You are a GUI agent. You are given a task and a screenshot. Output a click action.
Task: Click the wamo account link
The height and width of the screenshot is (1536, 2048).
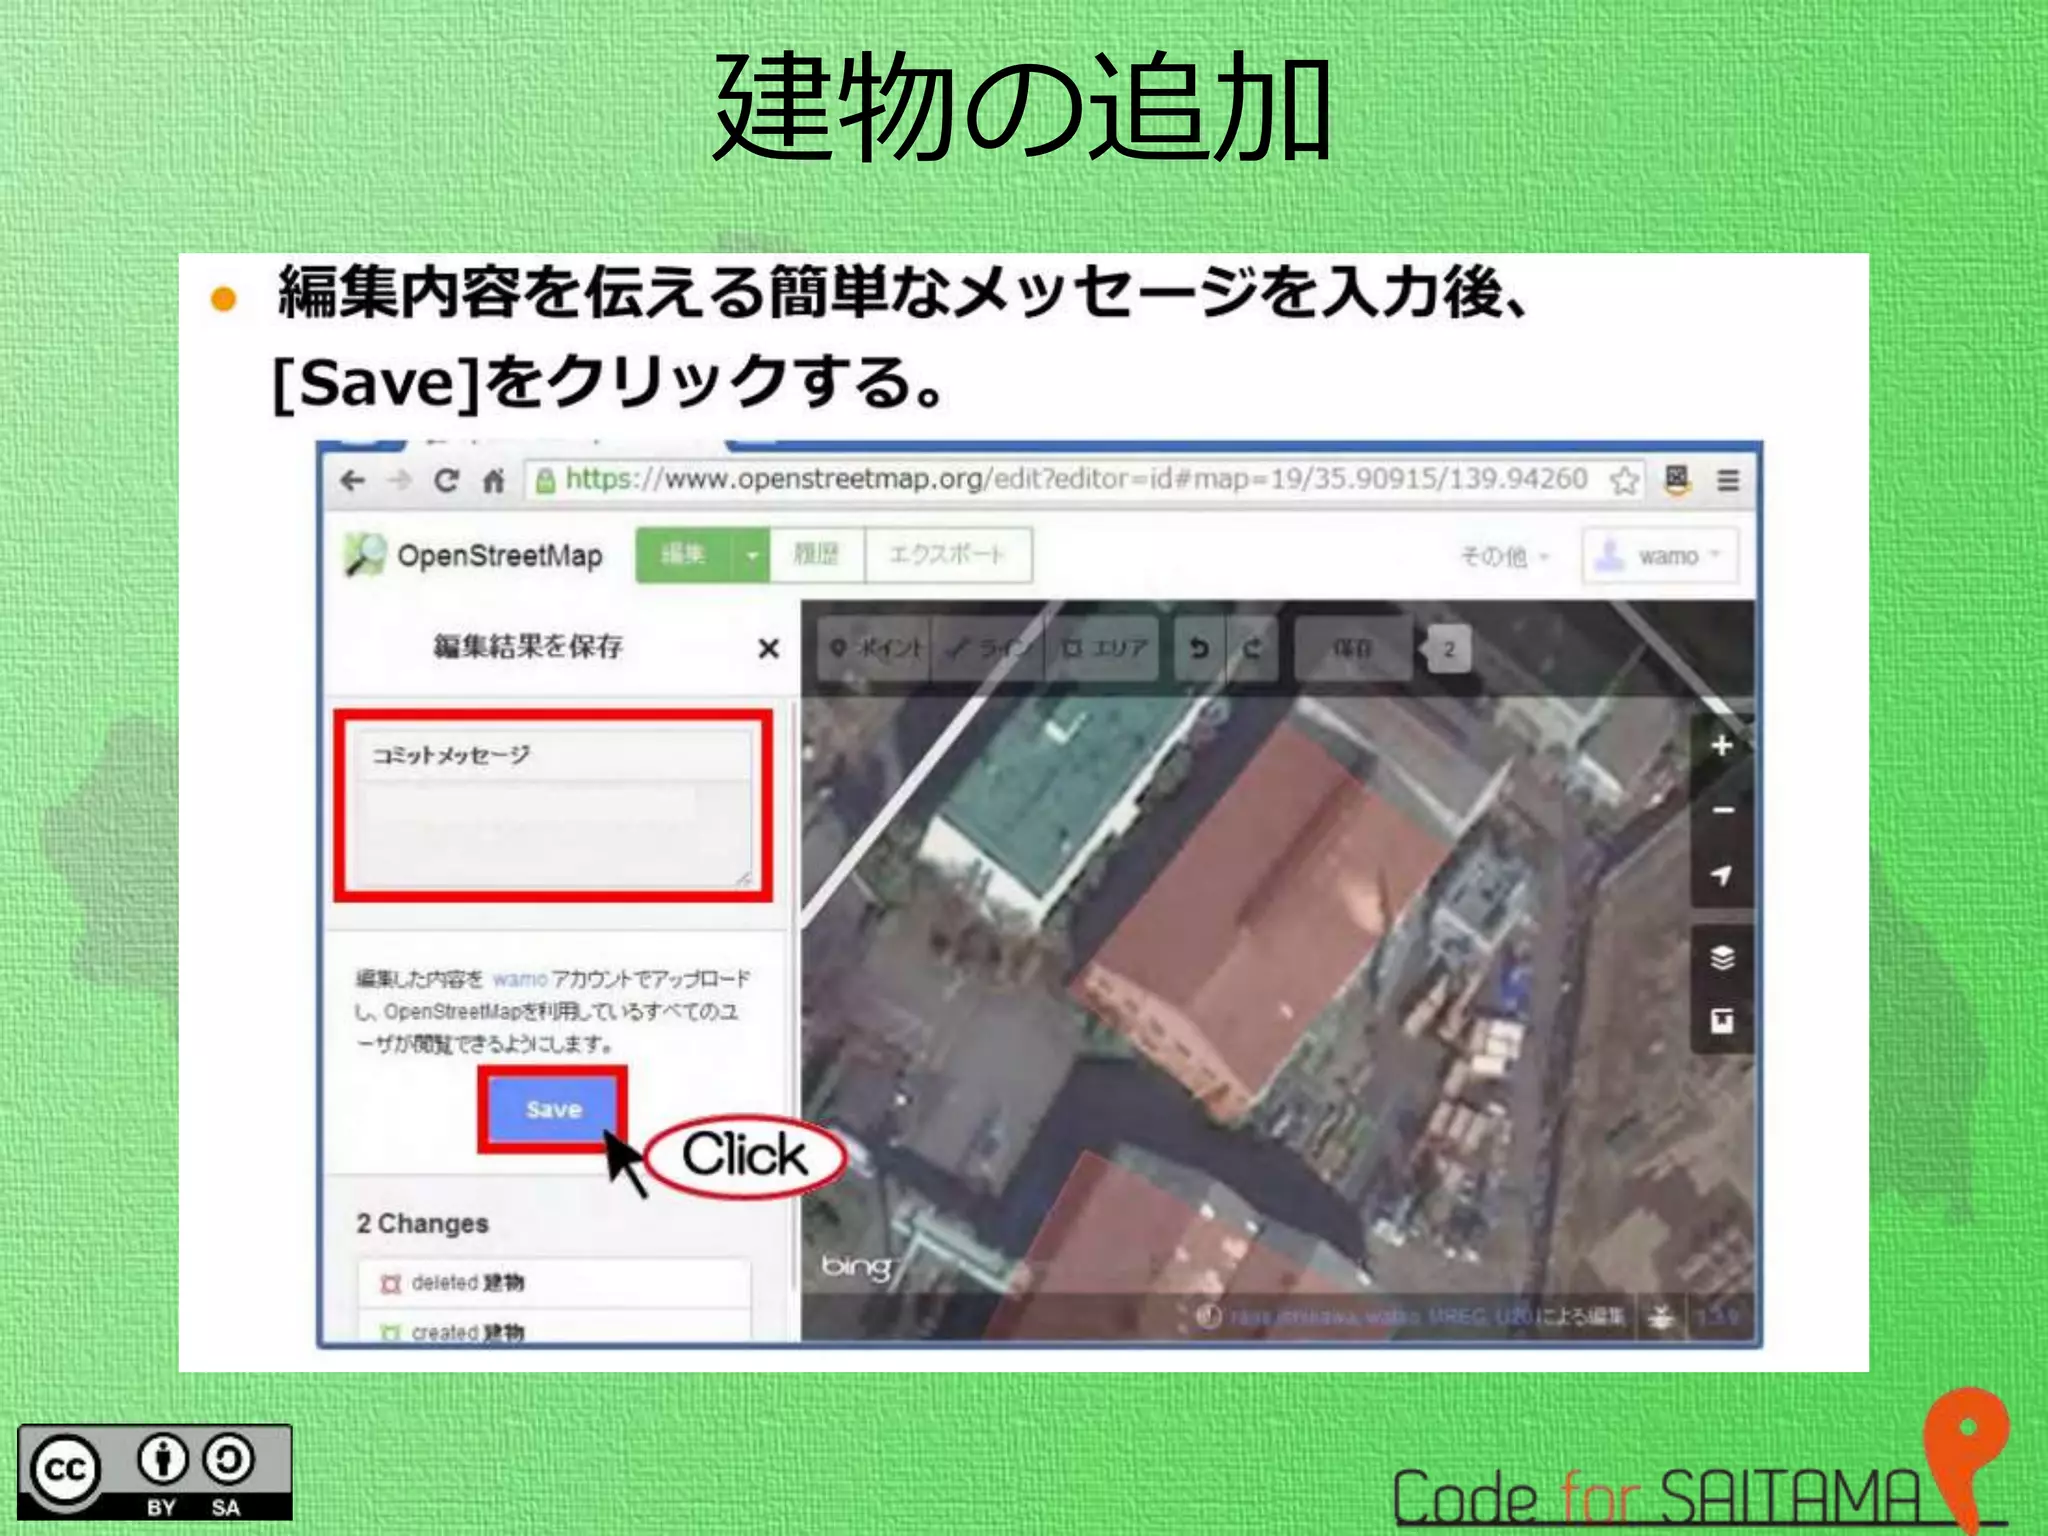click(x=520, y=979)
